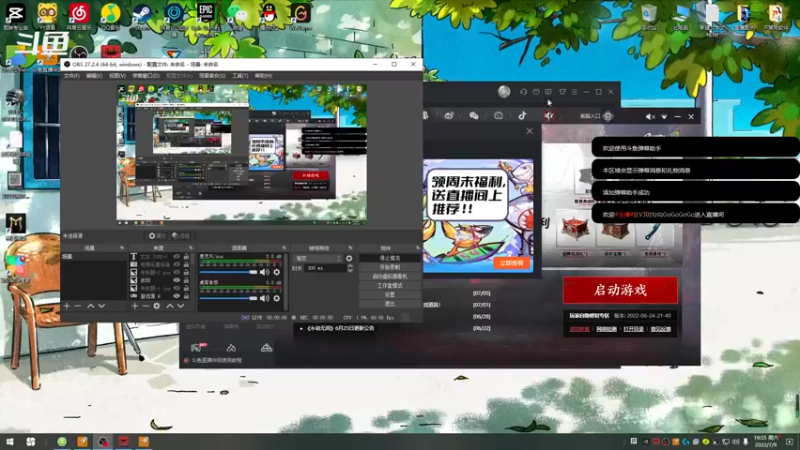Click the taskbar clock showing 19:55

(x=767, y=441)
